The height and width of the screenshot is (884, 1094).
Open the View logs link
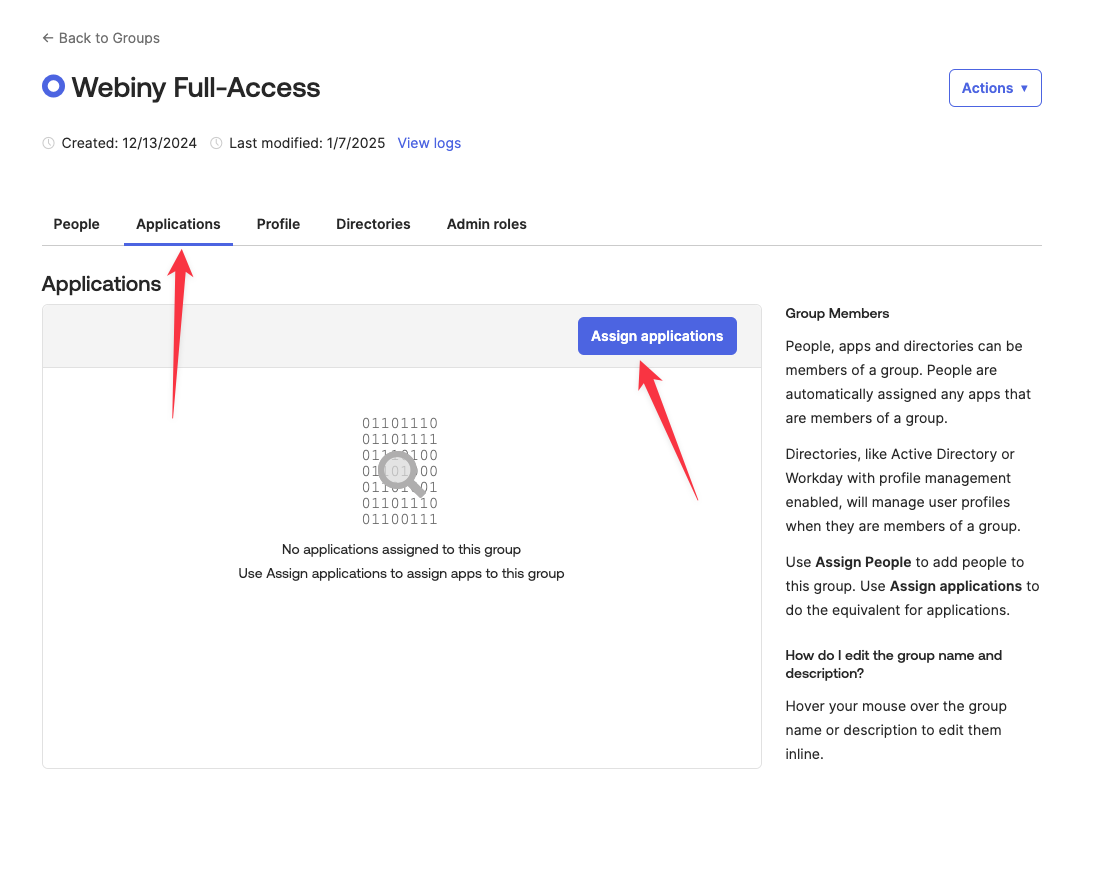point(429,143)
